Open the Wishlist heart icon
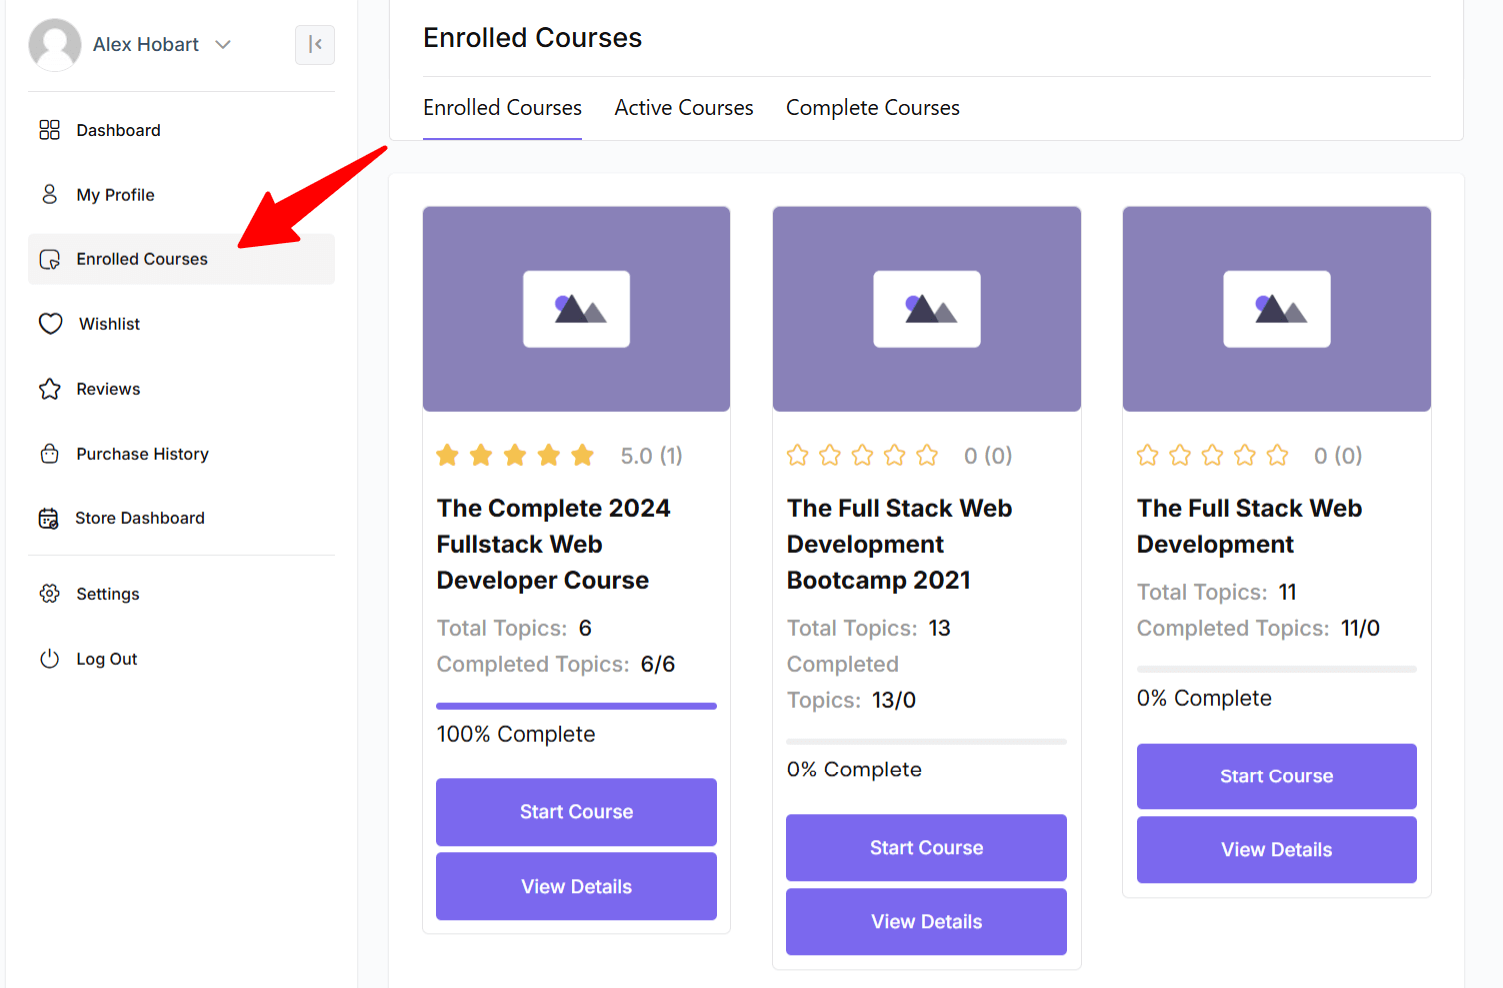The height and width of the screenshot is (988, 1503). click(50, 323)
